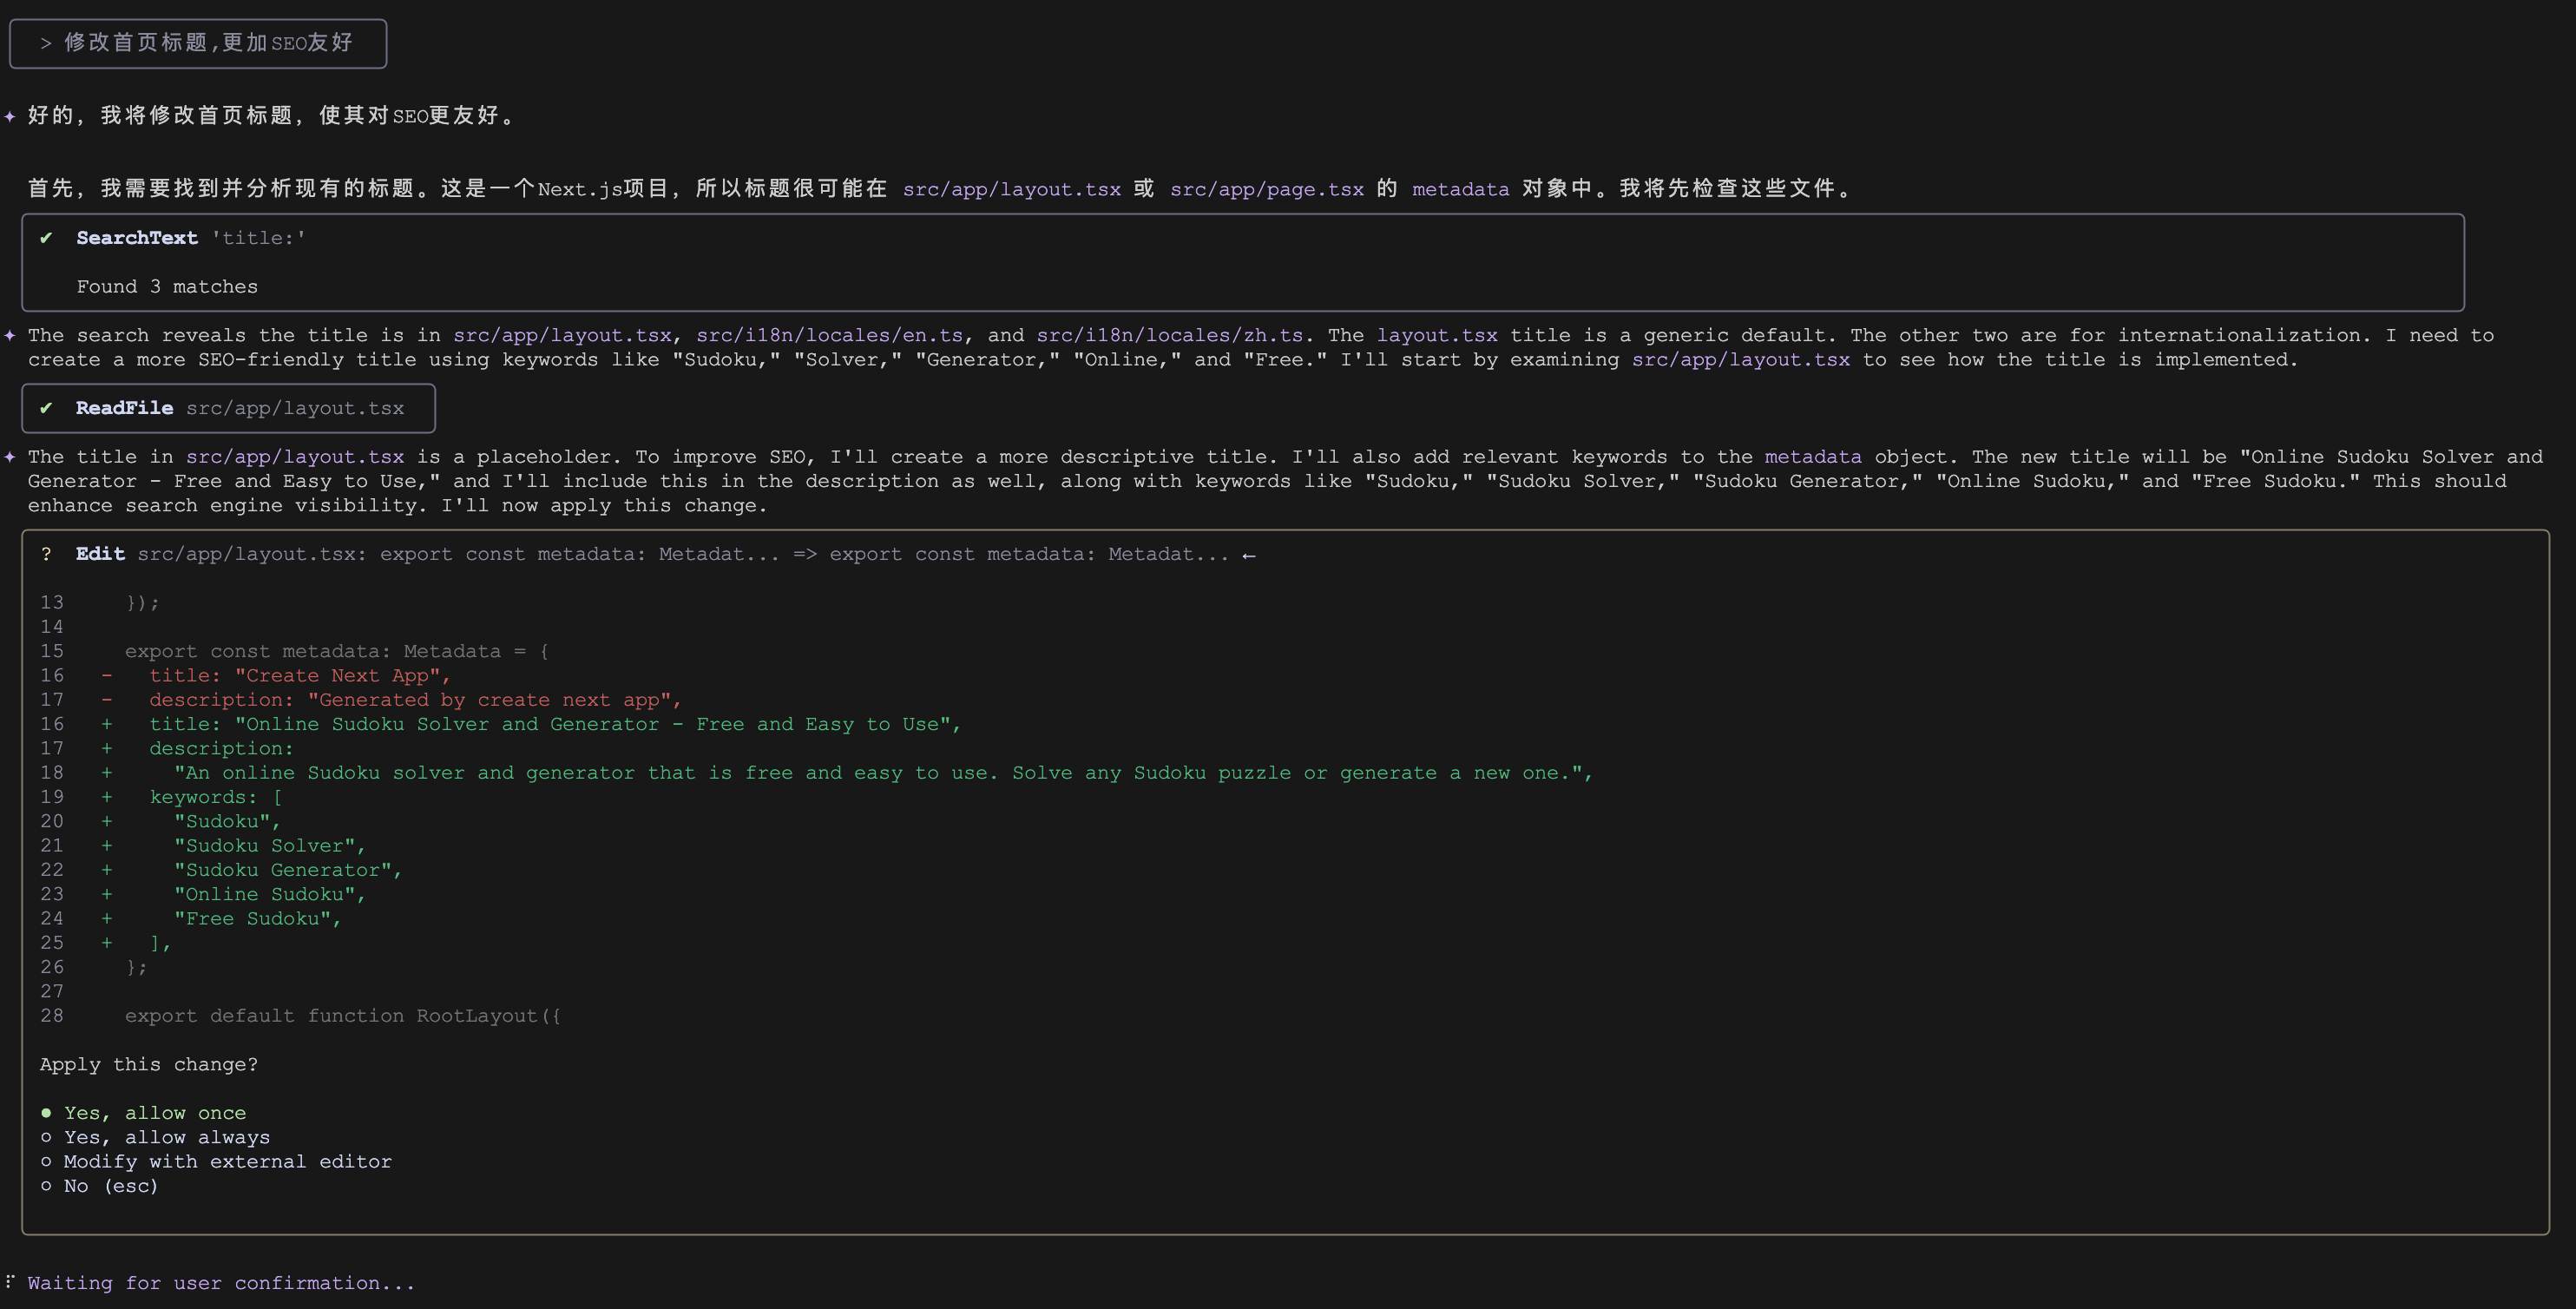2576x1309 pixels.
Task: Click line number 13 in diff
Action: pos(52,603)
